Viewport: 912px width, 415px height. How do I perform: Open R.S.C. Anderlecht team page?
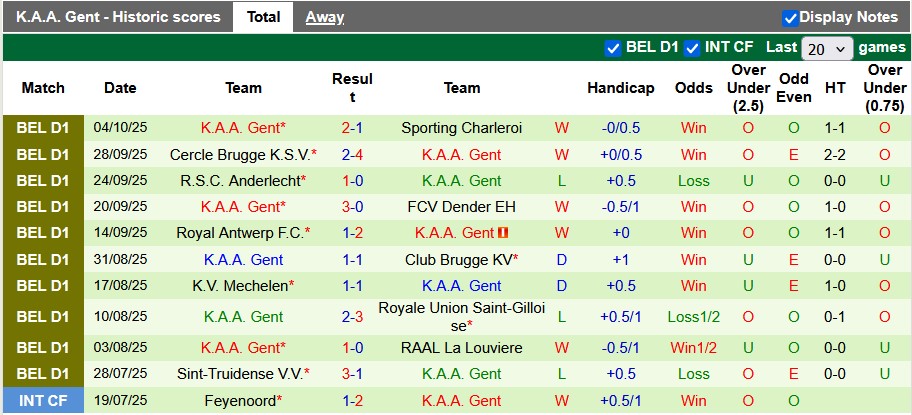[240, 181]
